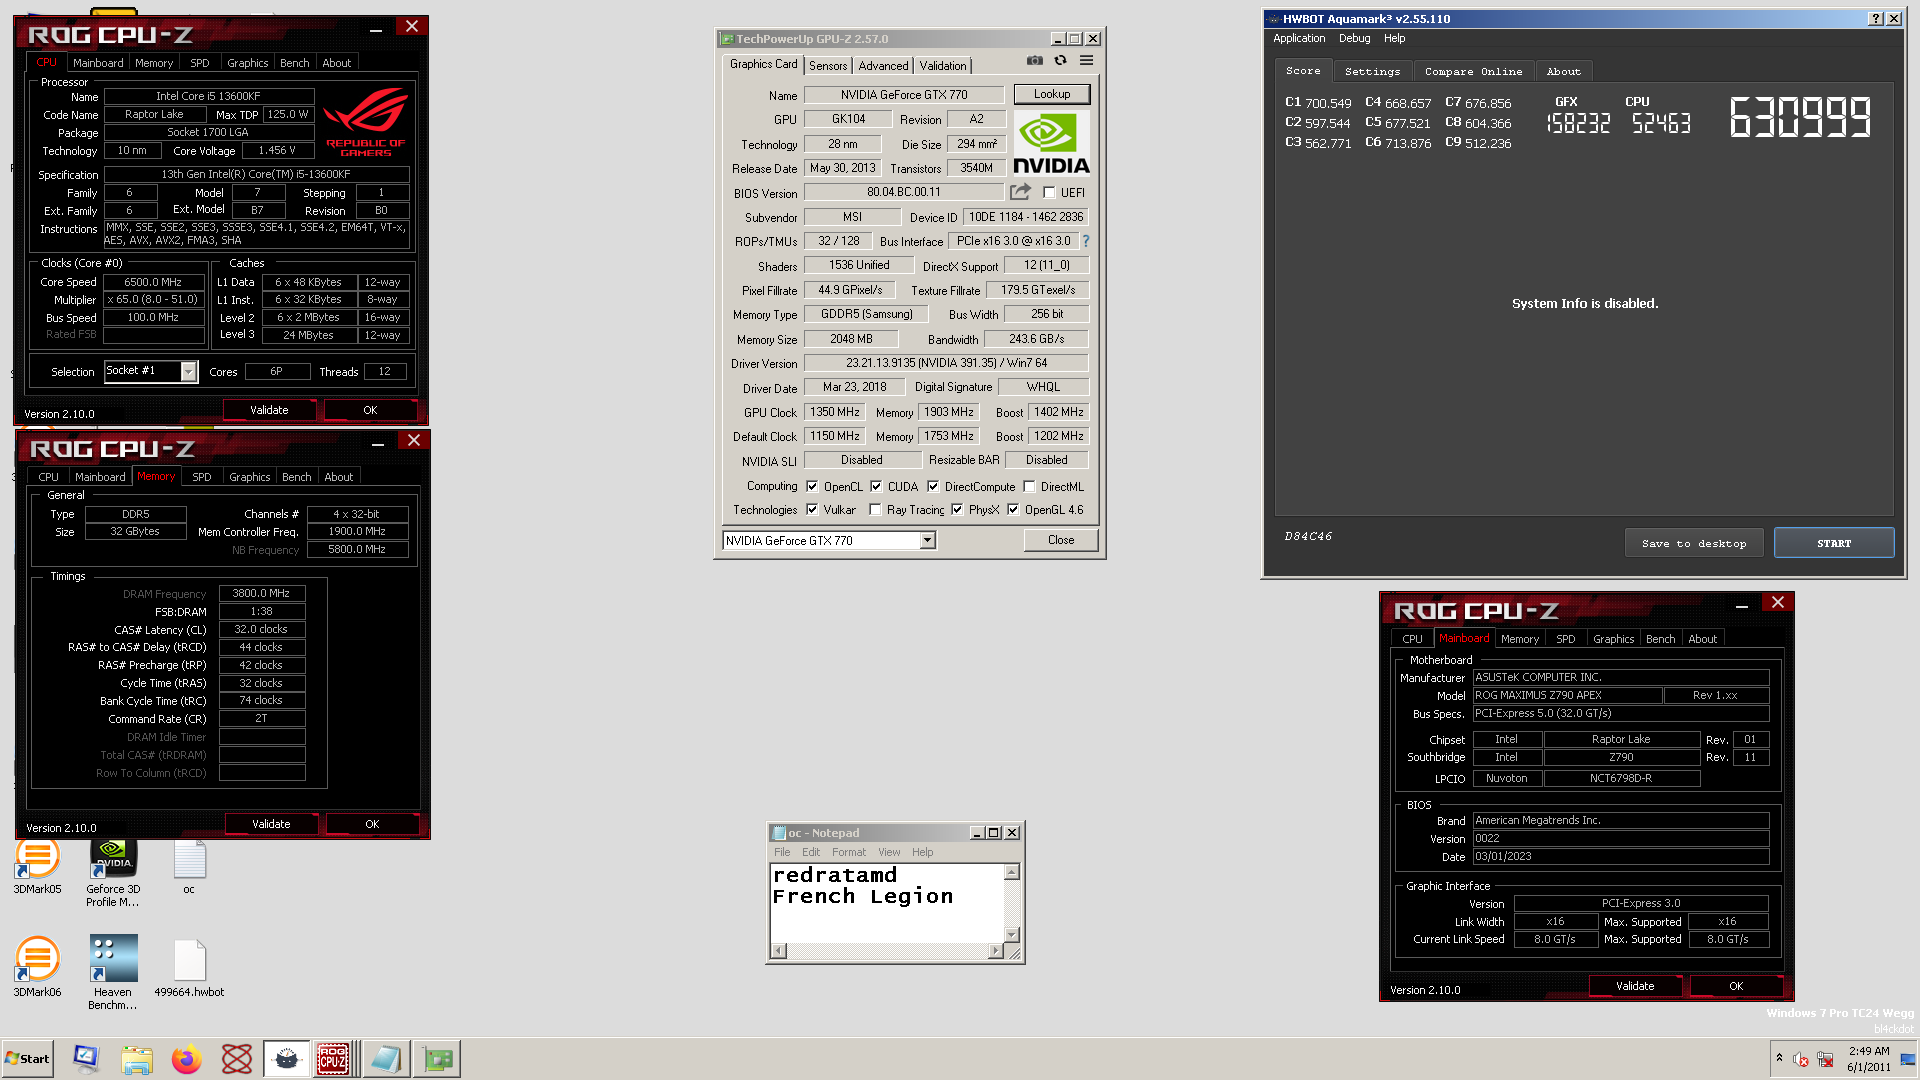Click the NVIDIA logo in GPU-Z
Image resolution: width=1920 pixels, height=1080 pixels.
pos(1051,143)
